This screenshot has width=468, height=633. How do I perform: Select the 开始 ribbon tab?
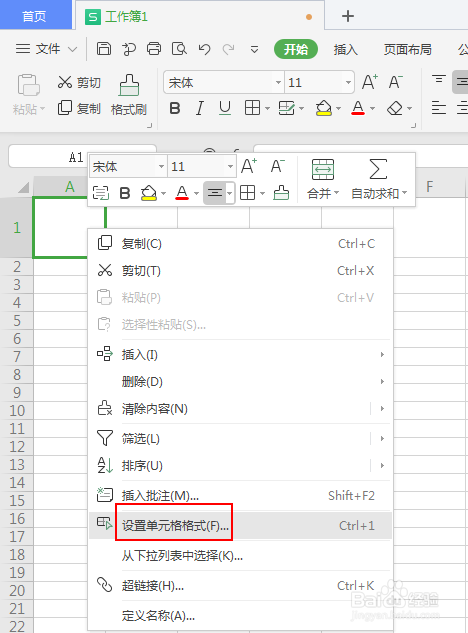tap(296, 49)
